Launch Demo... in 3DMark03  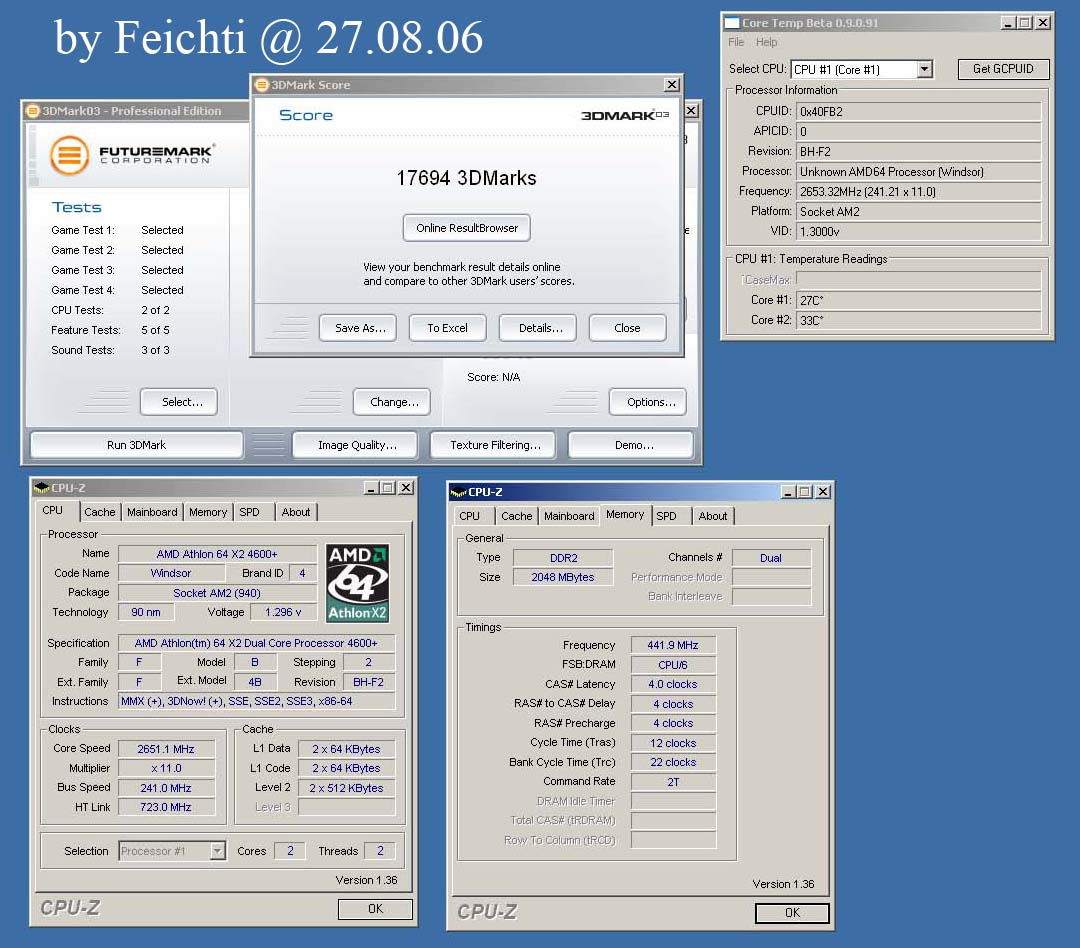631,445
